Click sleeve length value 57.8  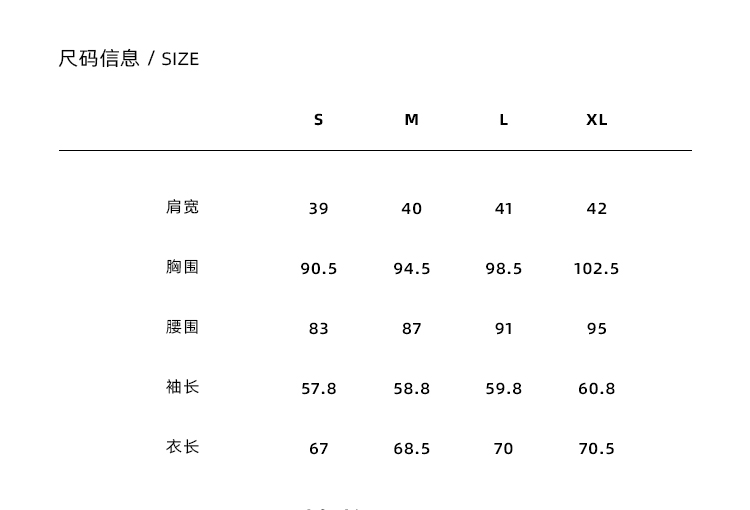pos(318,388)
